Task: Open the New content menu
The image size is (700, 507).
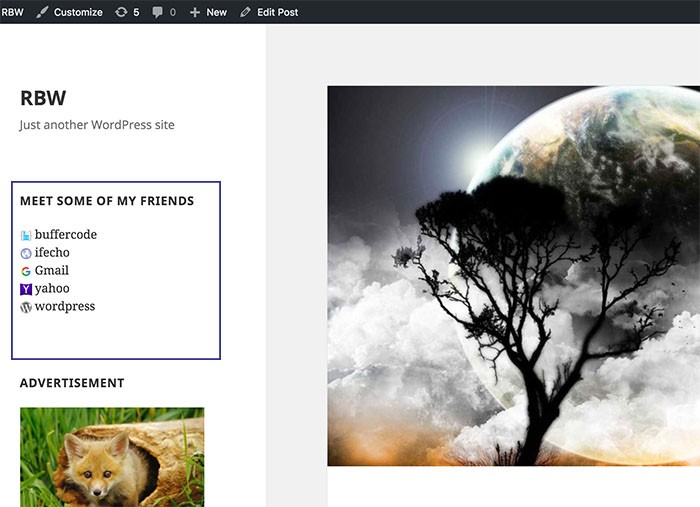Action: [217, 12]
